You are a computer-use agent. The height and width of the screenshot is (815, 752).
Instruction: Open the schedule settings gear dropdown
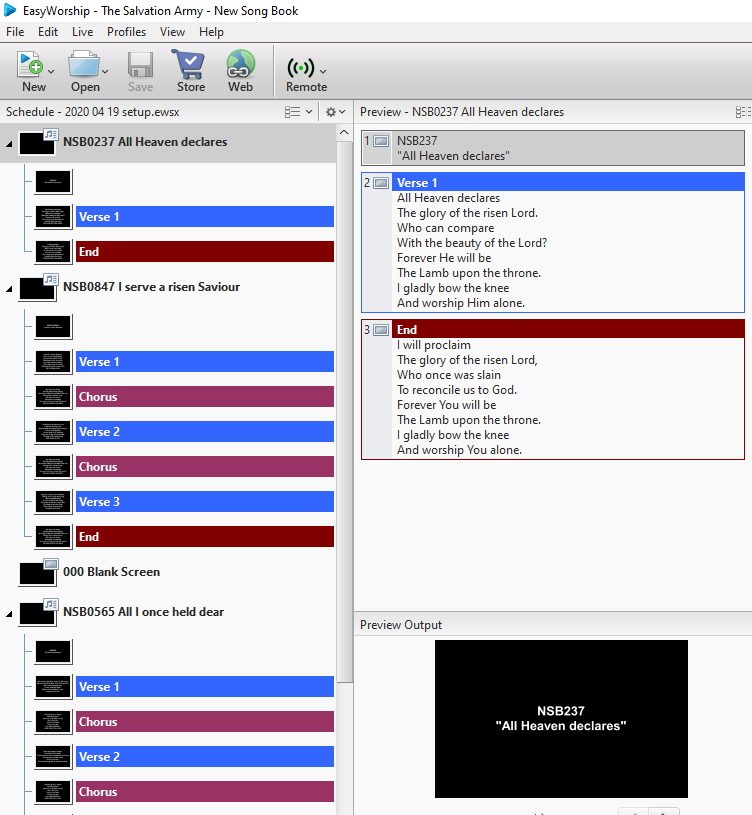[335, 112]
